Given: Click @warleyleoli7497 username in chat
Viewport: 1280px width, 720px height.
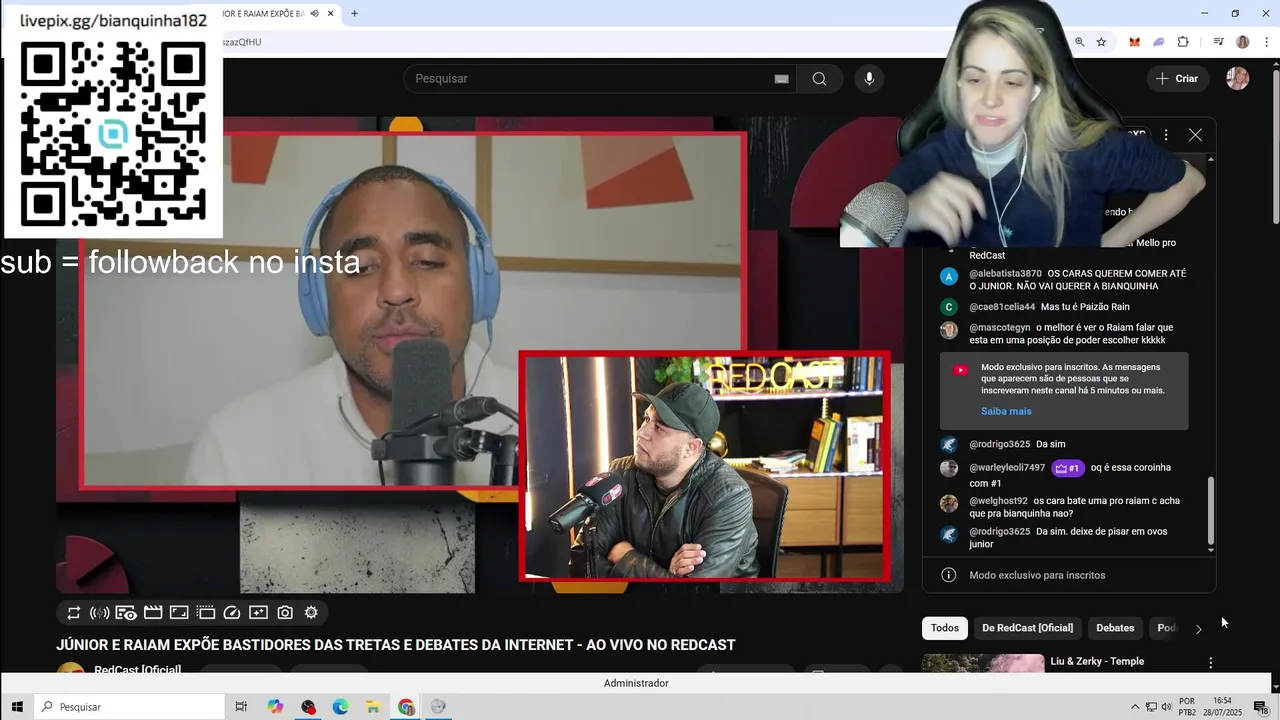Looking at the screenshot, I should [1007, 468].
